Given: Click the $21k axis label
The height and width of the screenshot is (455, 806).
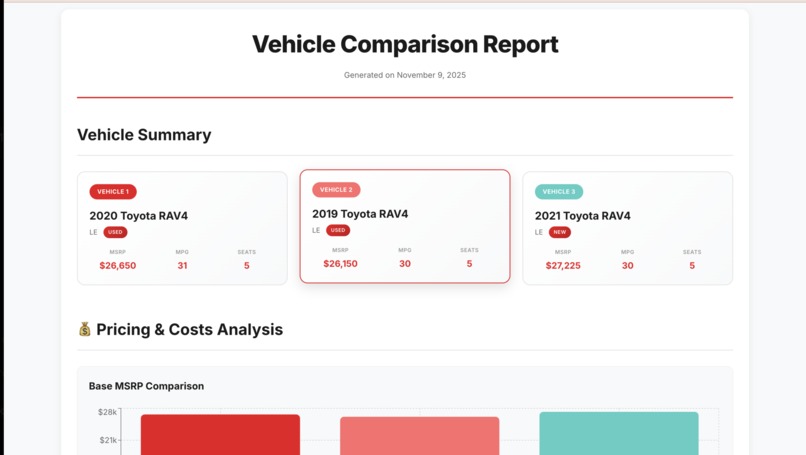Looking at the screenshot, I should coord(108,440).
